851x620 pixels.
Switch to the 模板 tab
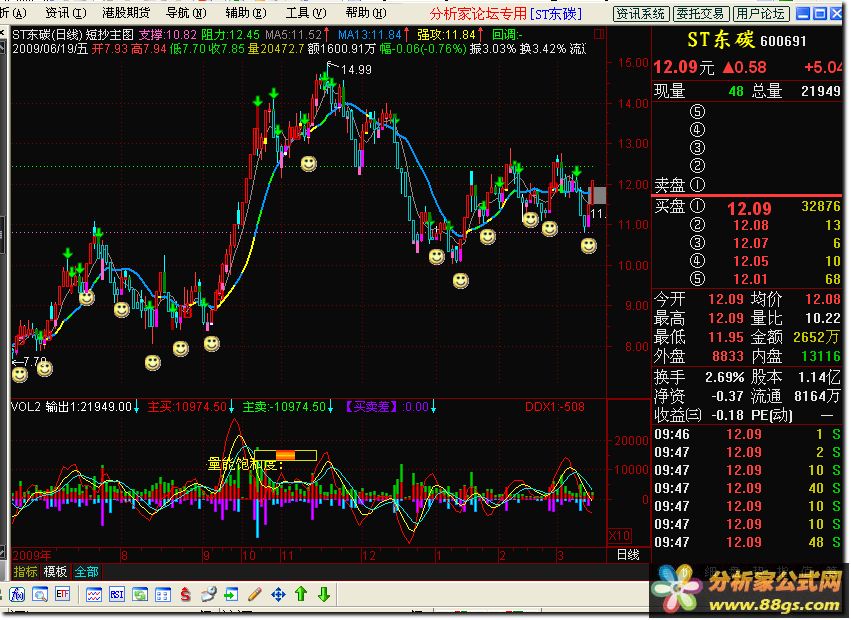(x=55, y=572)
